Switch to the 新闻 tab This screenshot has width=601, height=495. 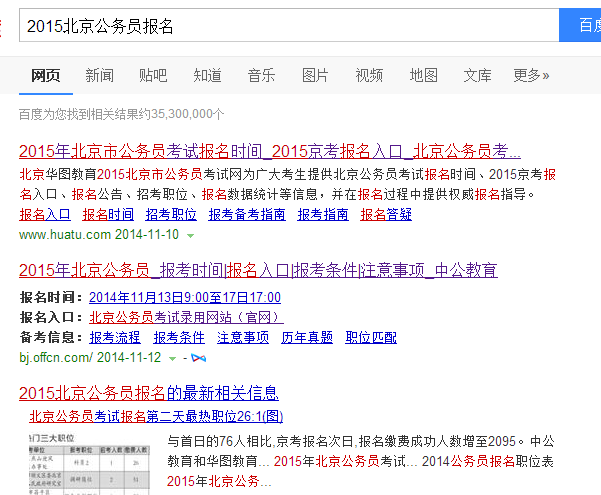[99, 75]
